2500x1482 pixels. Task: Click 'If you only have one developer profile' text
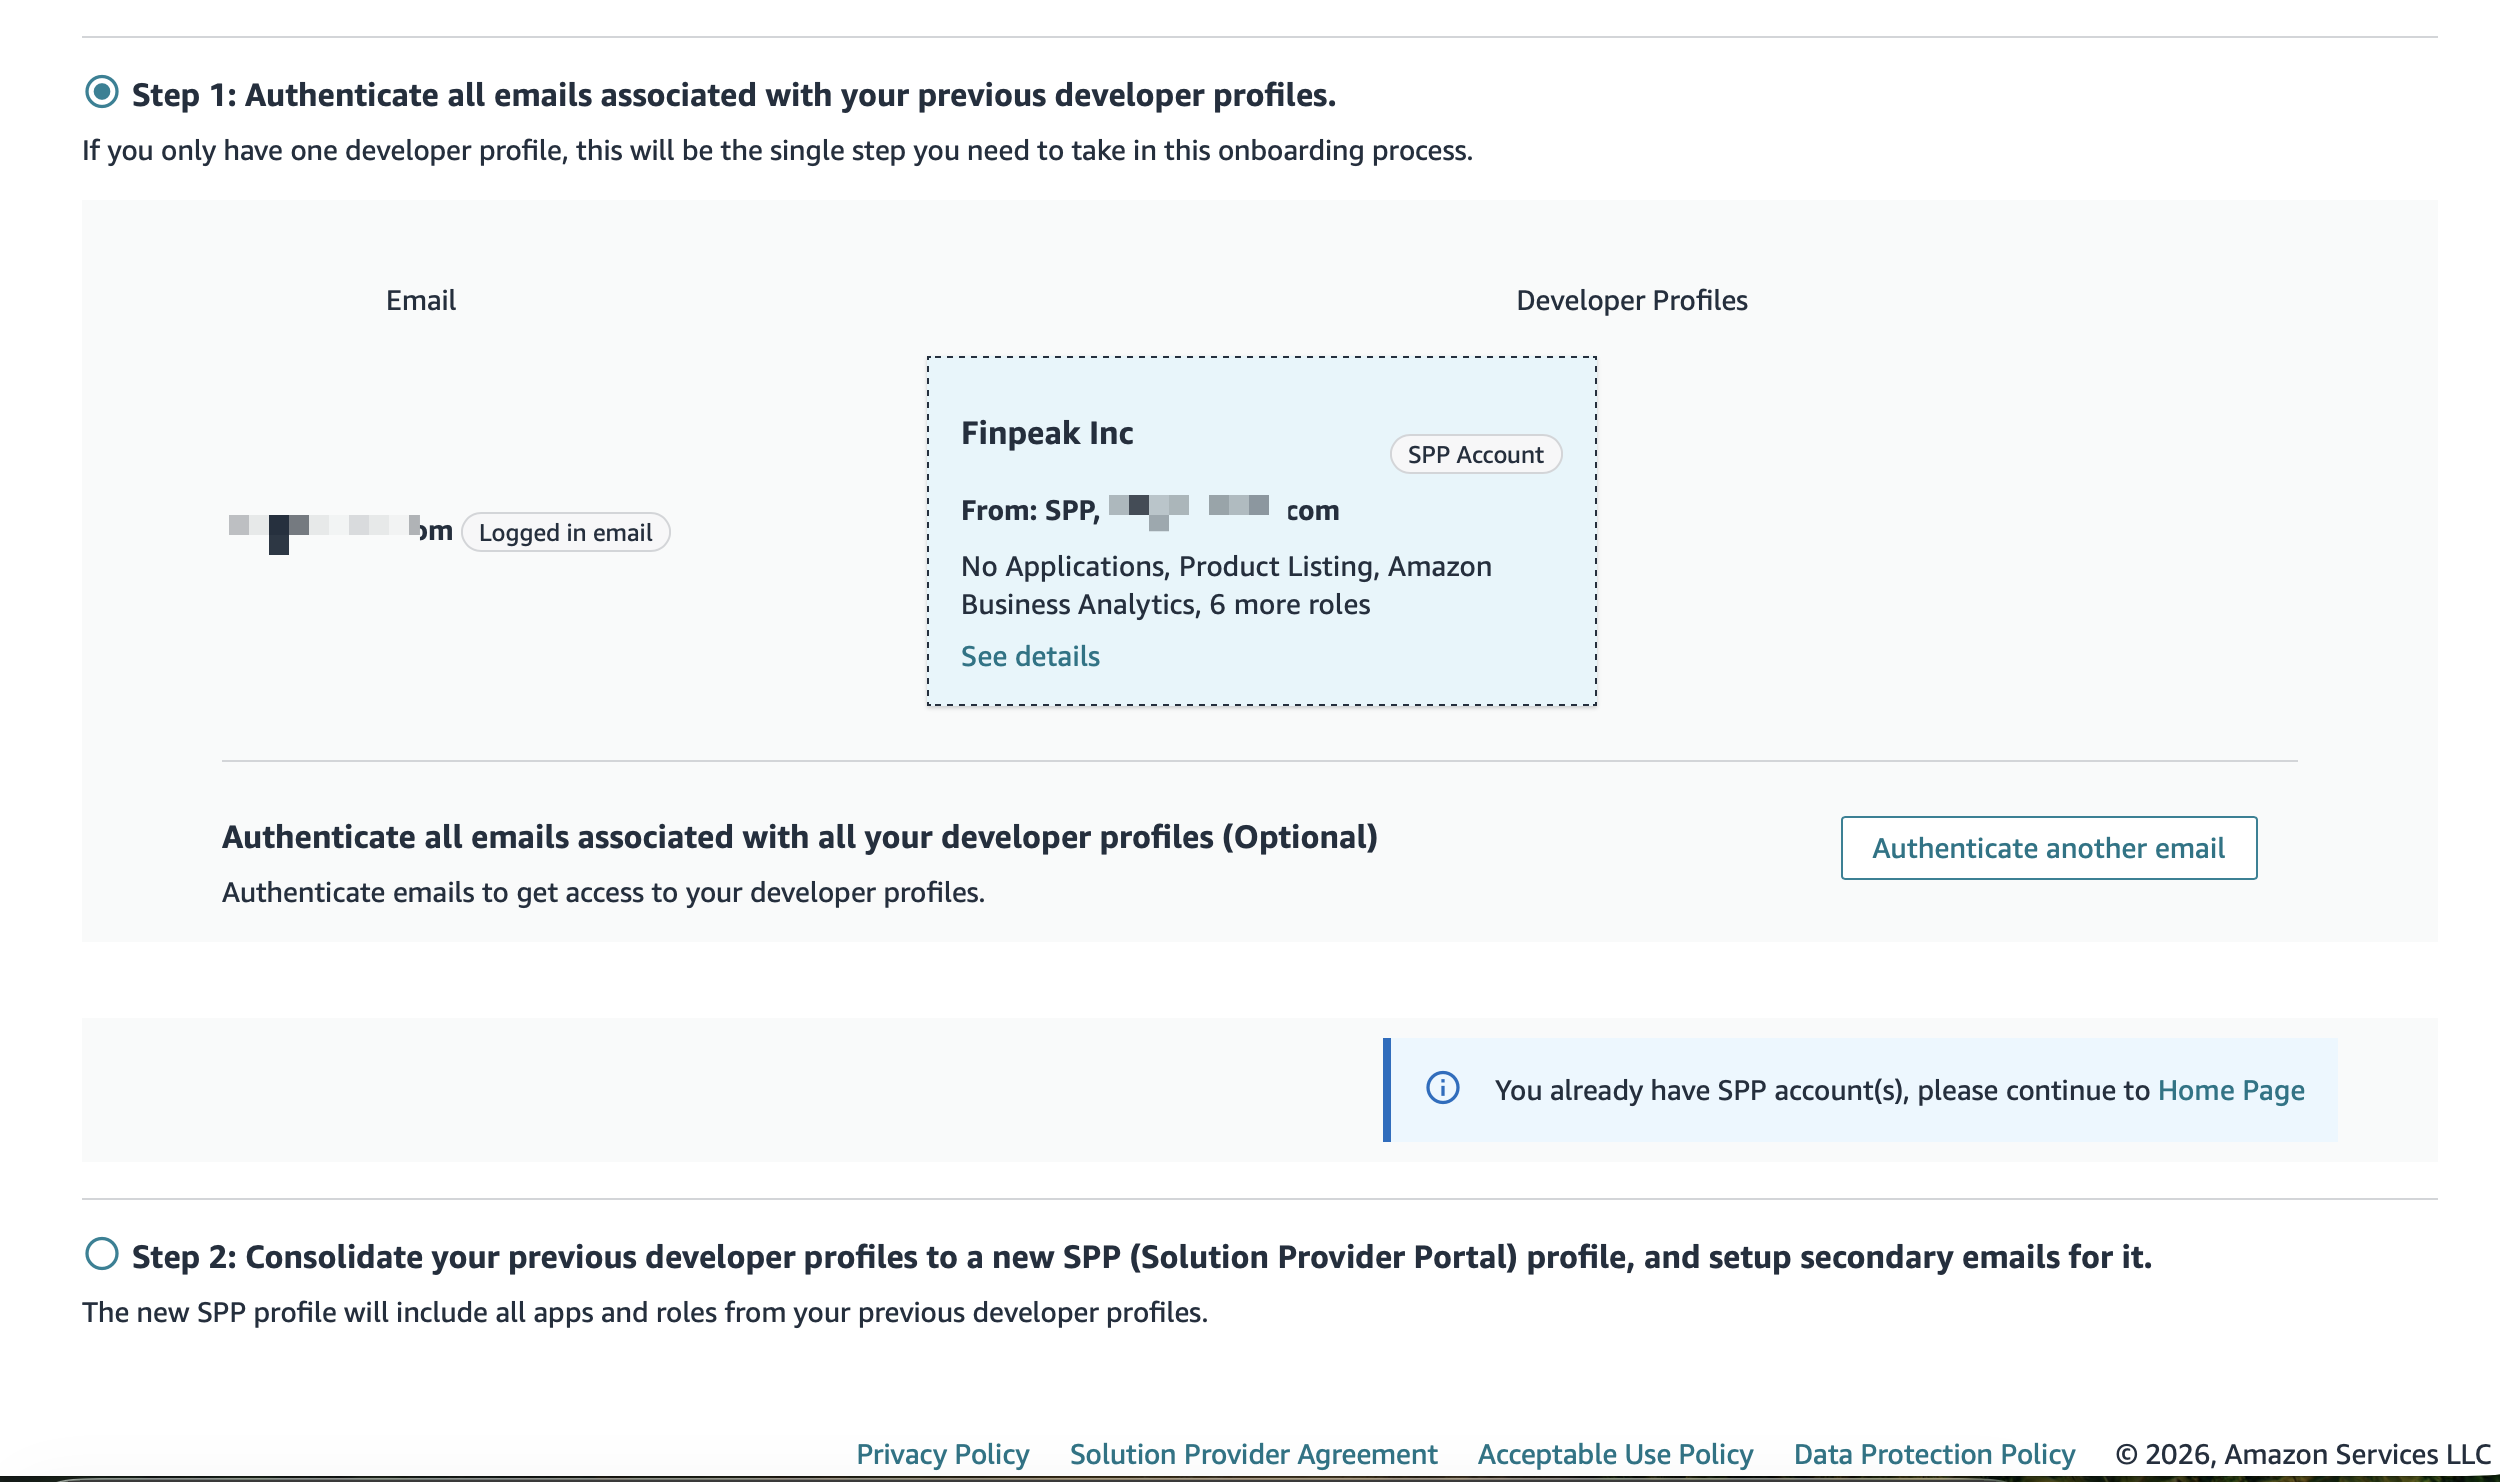[778, 150]
